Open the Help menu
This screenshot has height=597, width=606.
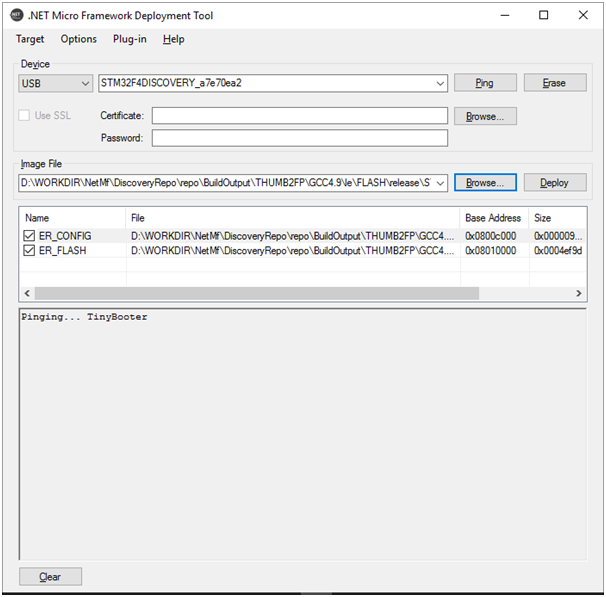click(174, 39)
